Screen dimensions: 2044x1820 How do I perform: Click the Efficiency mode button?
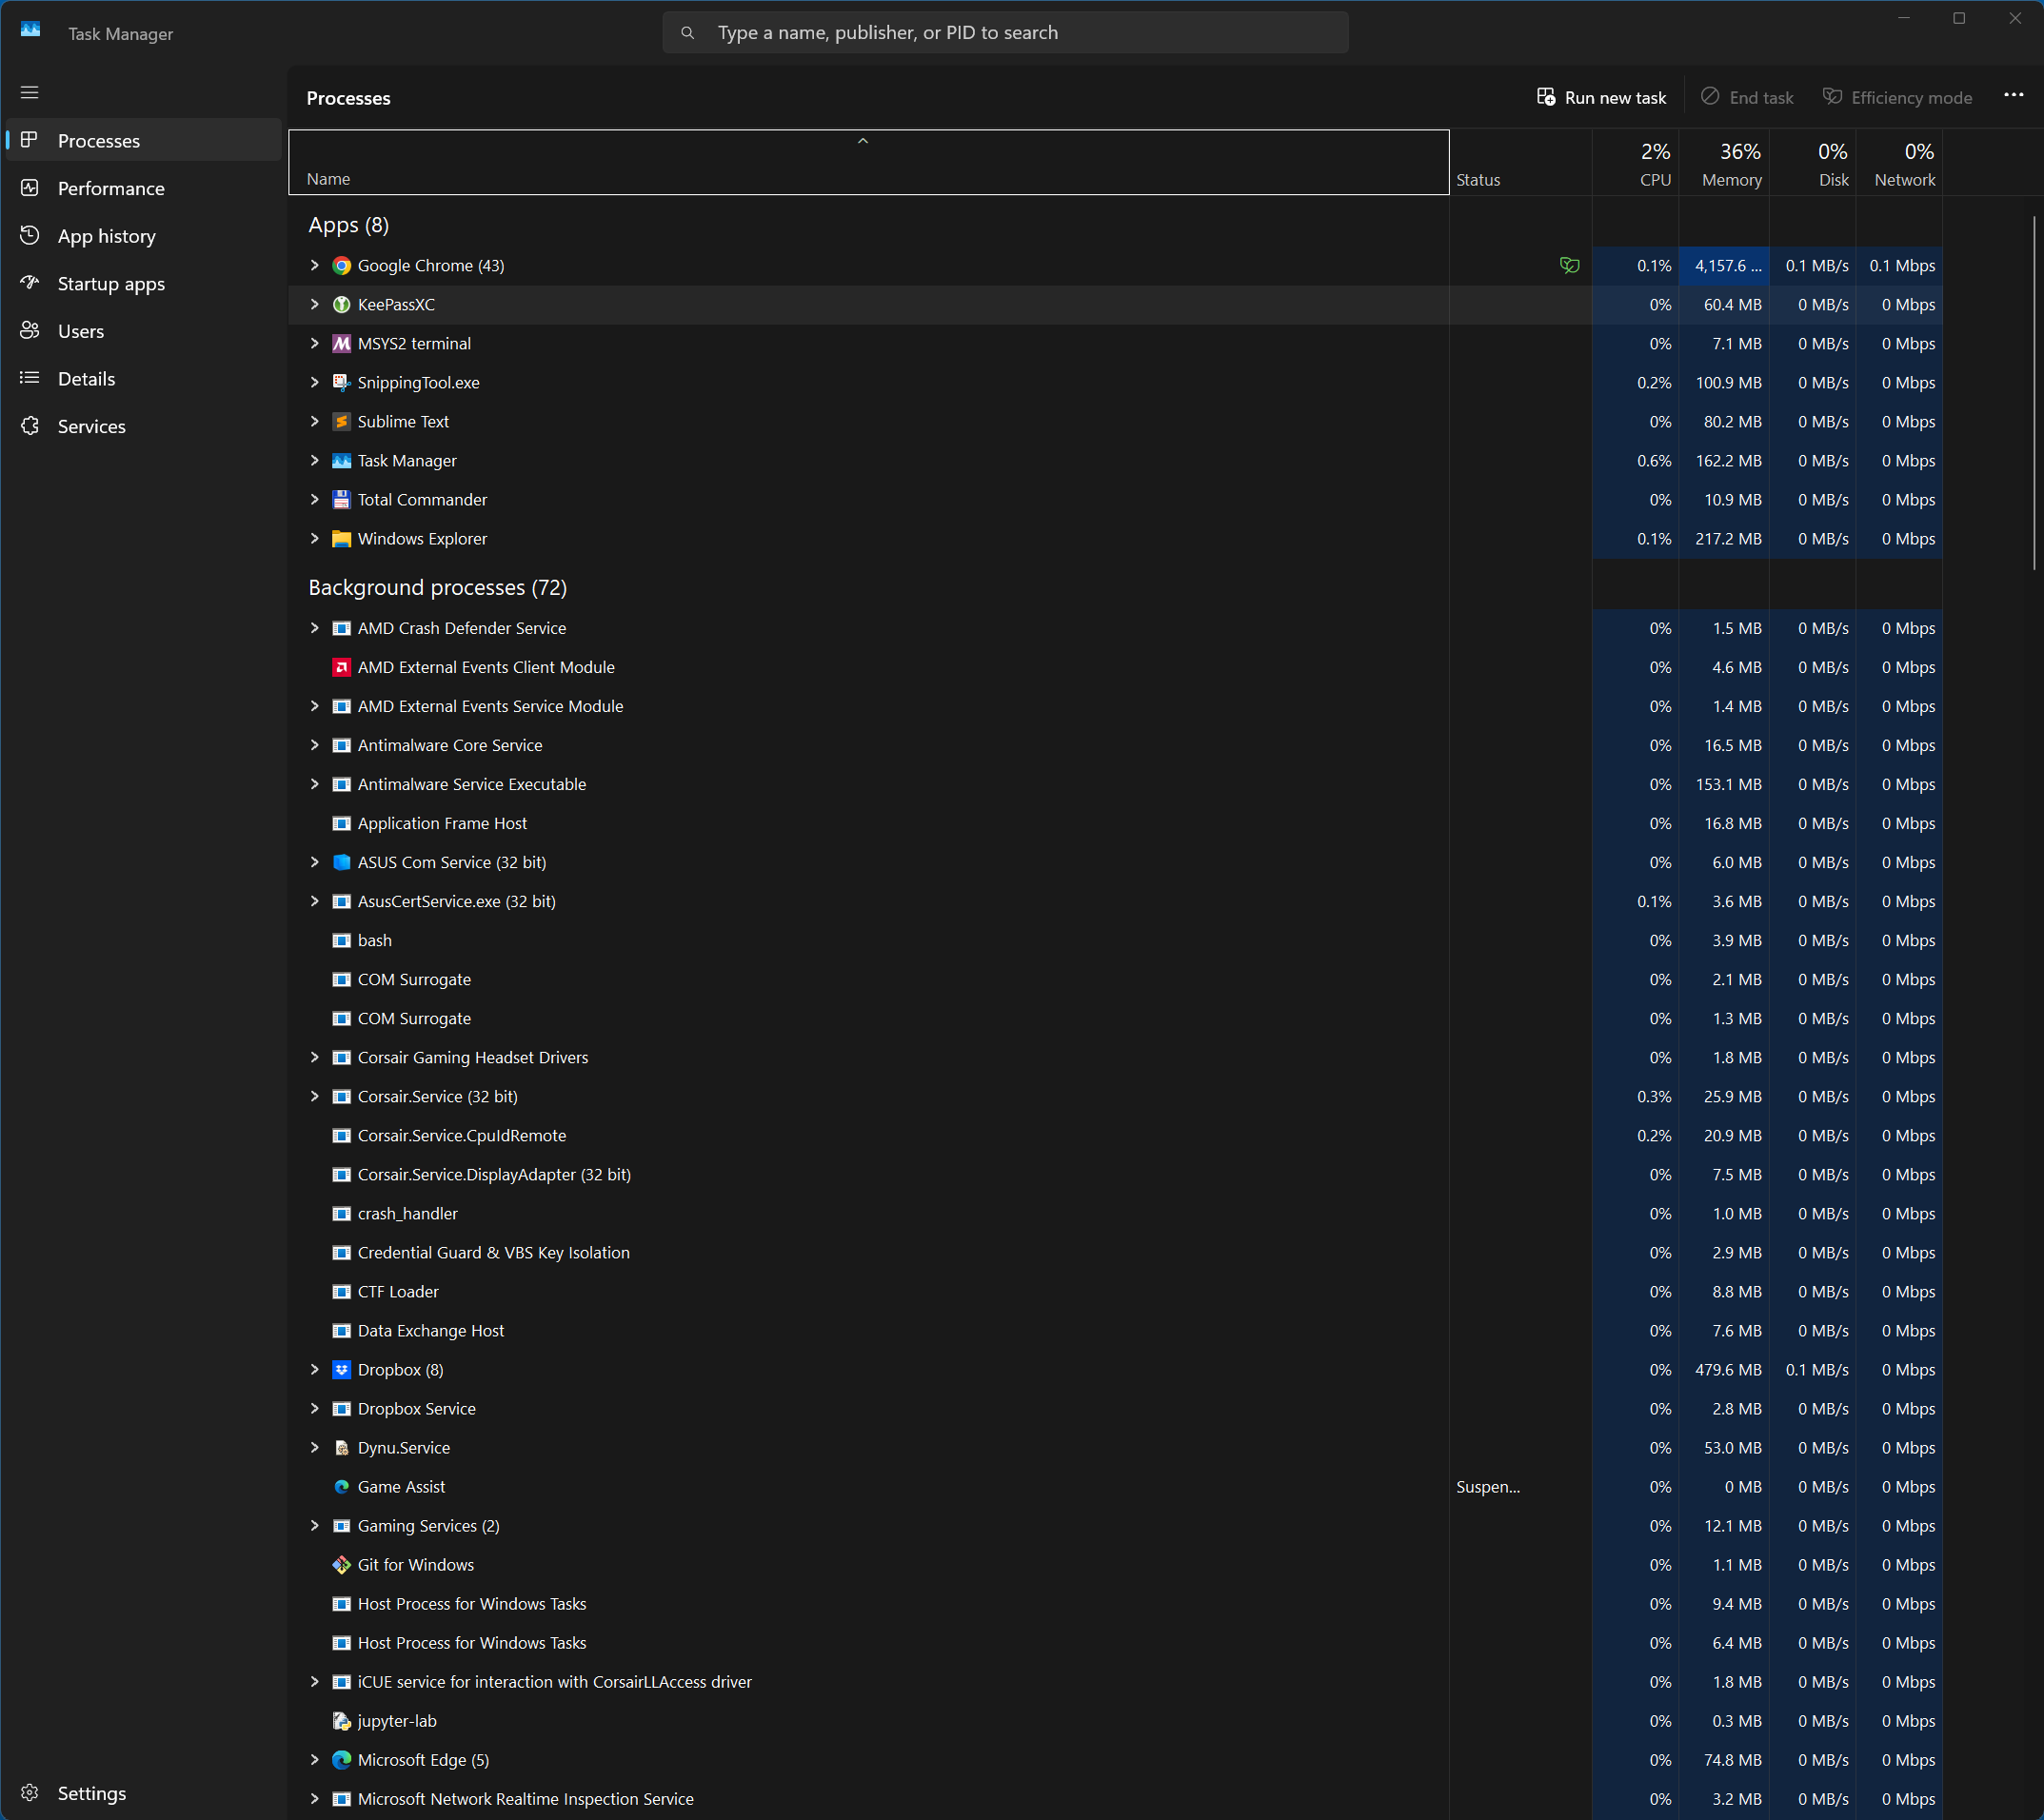coord(1897,97)
